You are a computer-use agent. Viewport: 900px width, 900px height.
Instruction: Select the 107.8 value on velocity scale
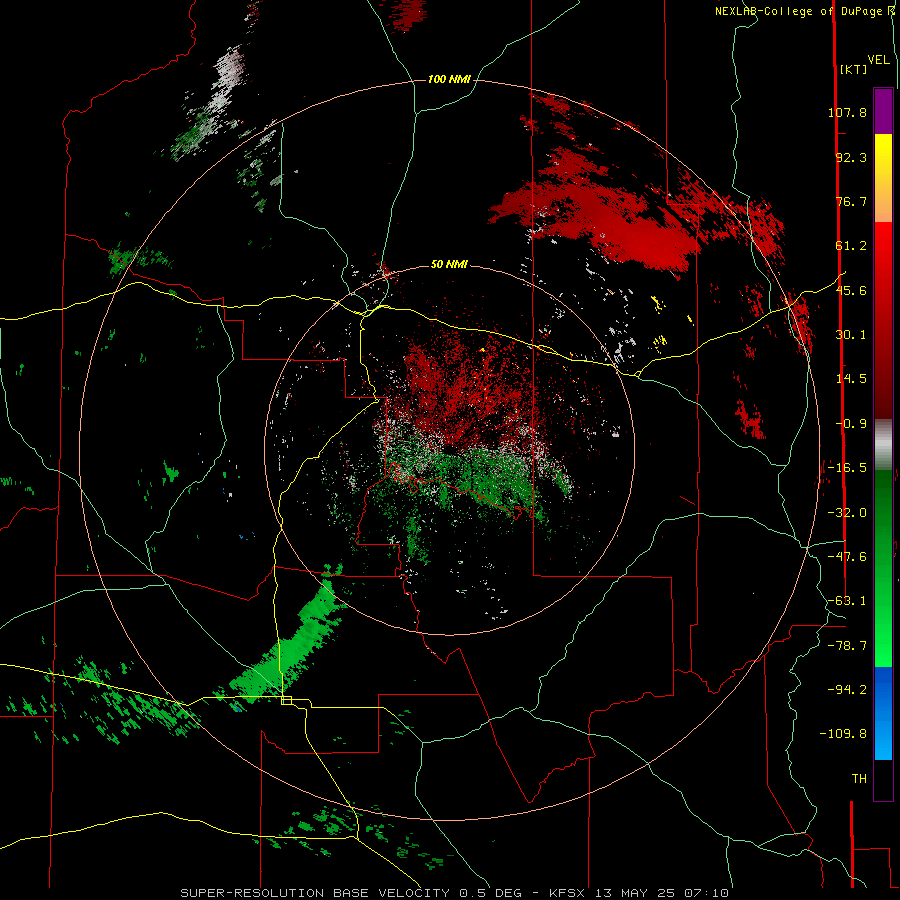tap(847, 112)
